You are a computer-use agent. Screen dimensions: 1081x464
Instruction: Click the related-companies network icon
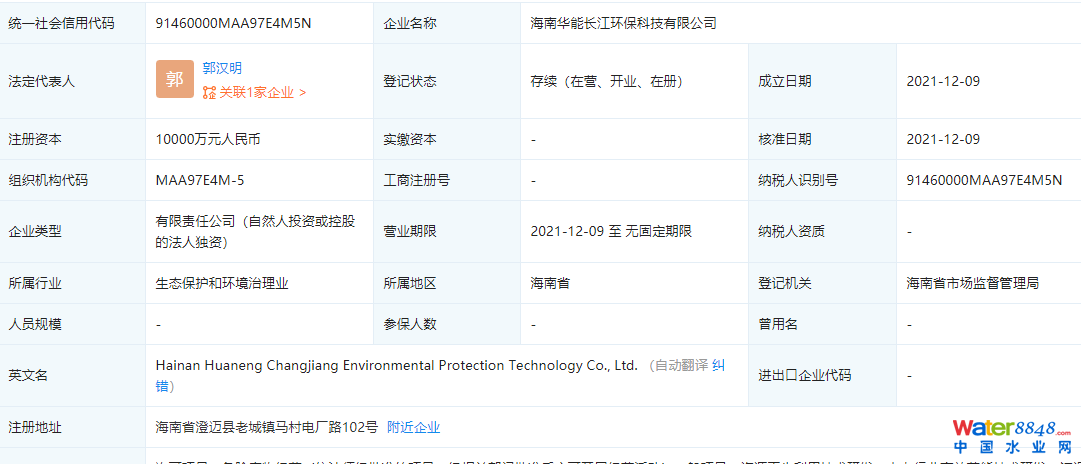tap(209, 93)
